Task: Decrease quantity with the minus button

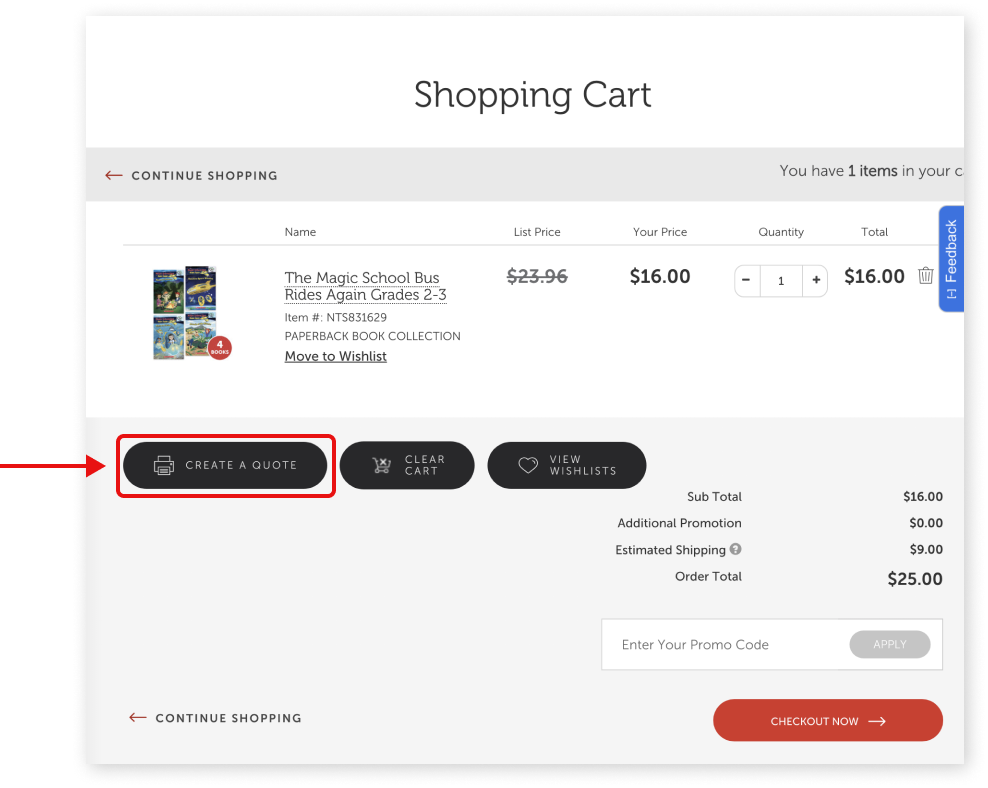Action: pos(747,280)
